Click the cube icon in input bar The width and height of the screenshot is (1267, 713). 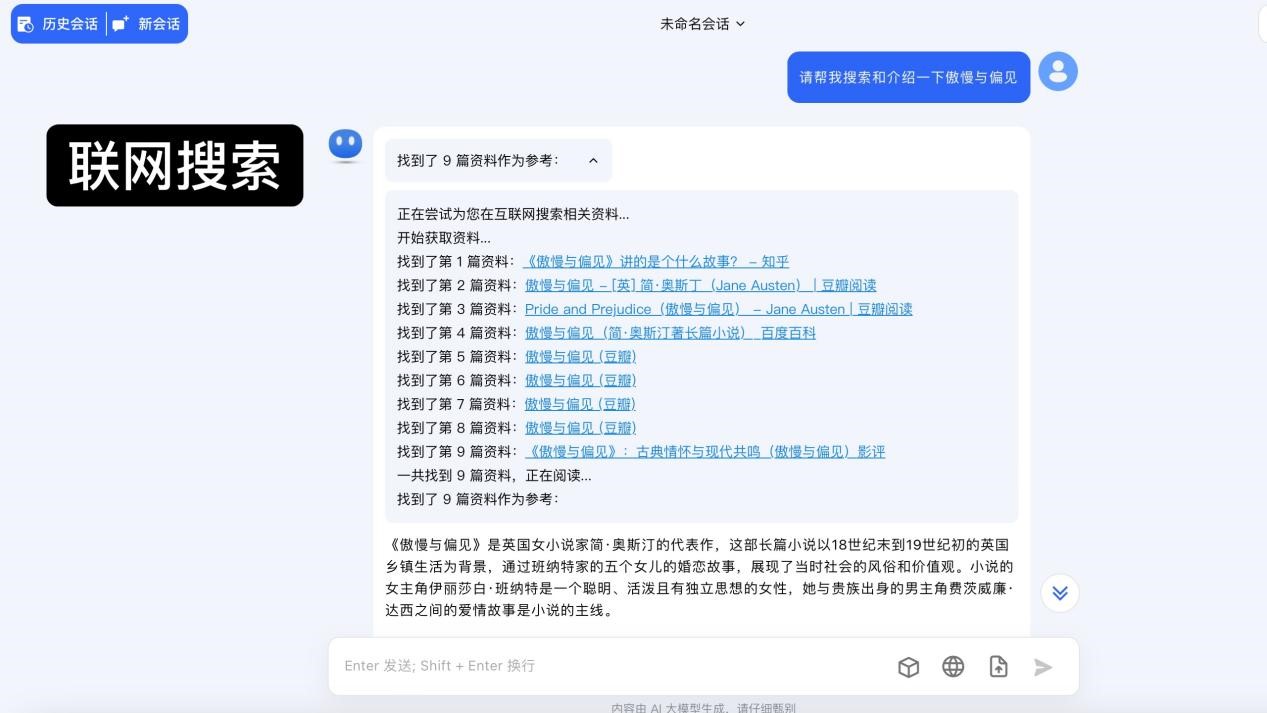908,667
